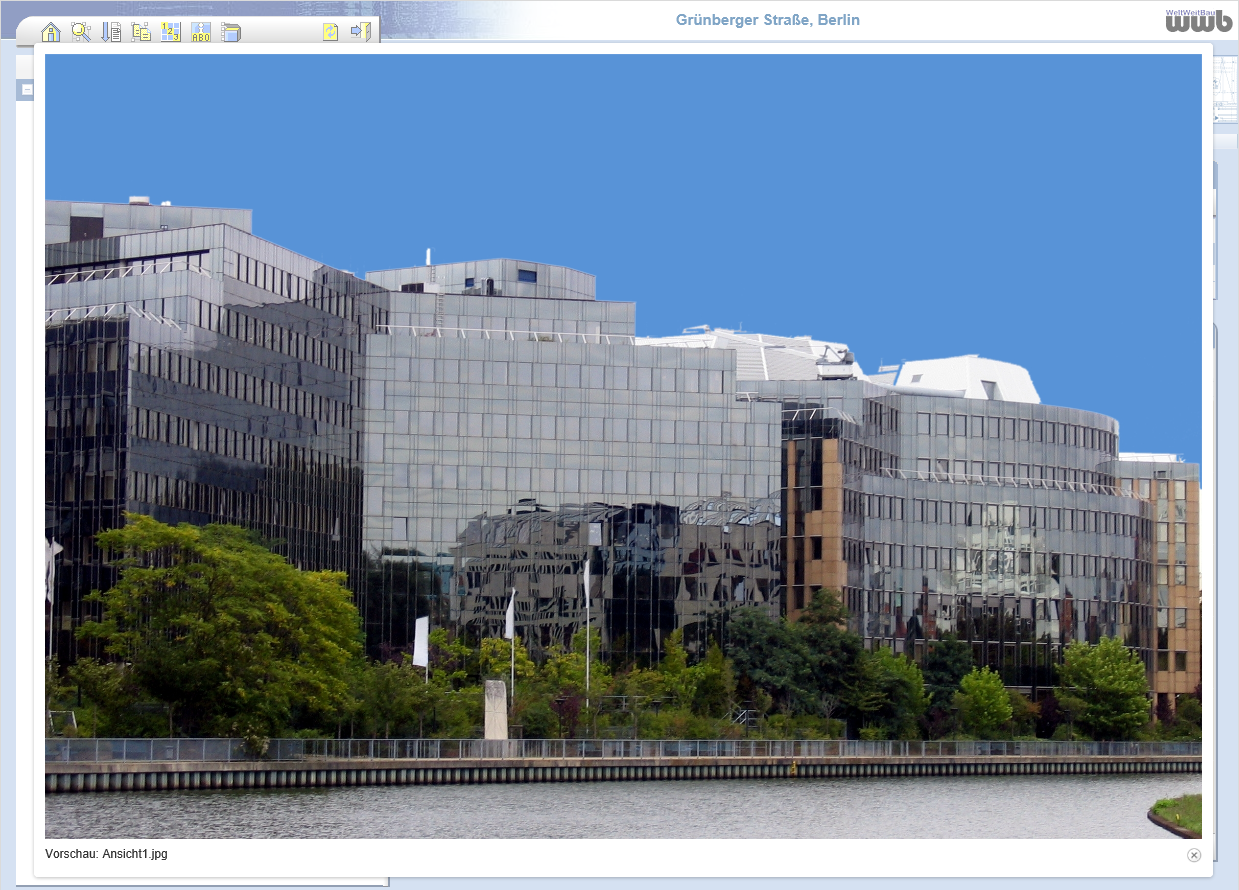Open the ABC info label icon

[x=201, y=32]
